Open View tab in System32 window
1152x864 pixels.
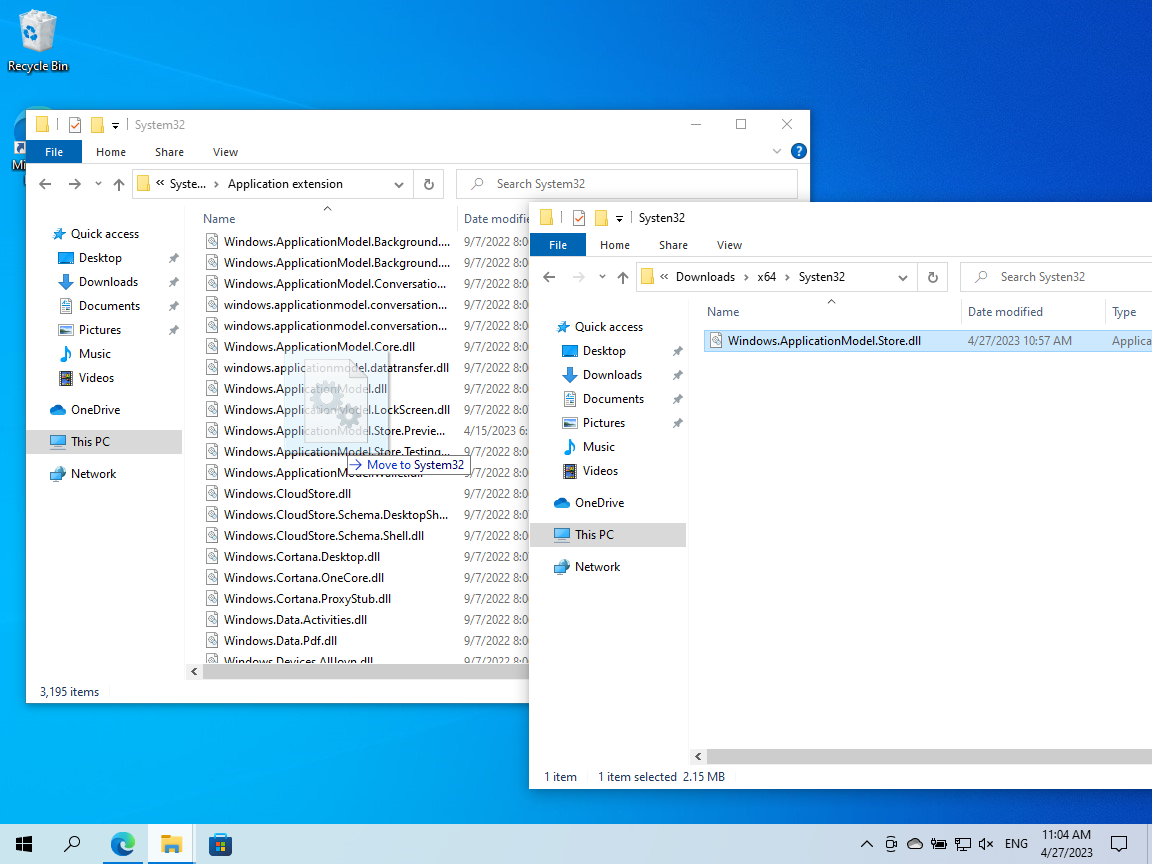click(226, 152)
